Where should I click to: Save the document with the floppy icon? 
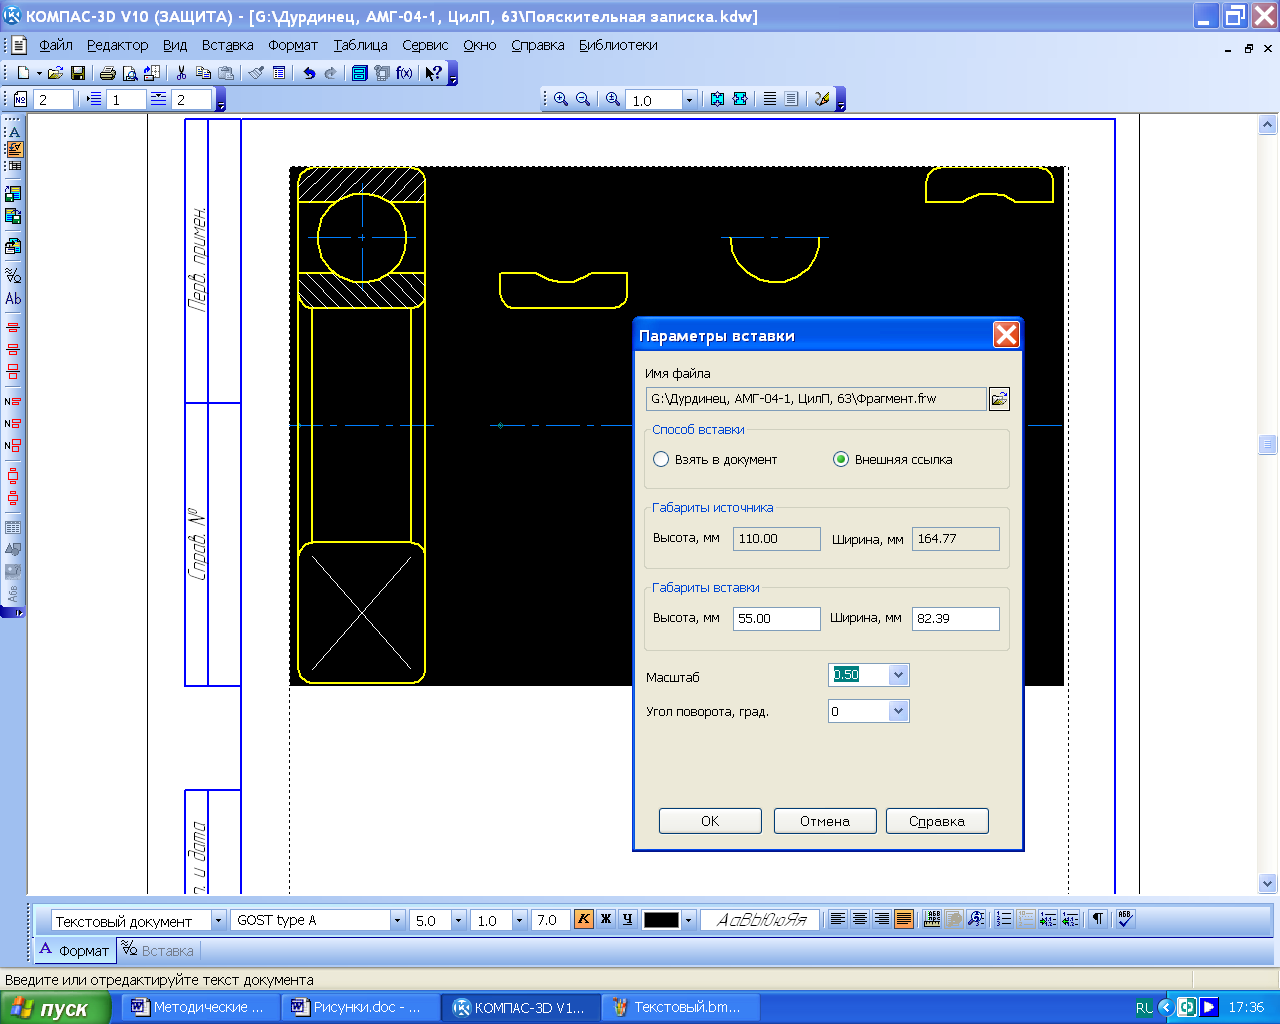pyautogui.click(x=78, y=73)
